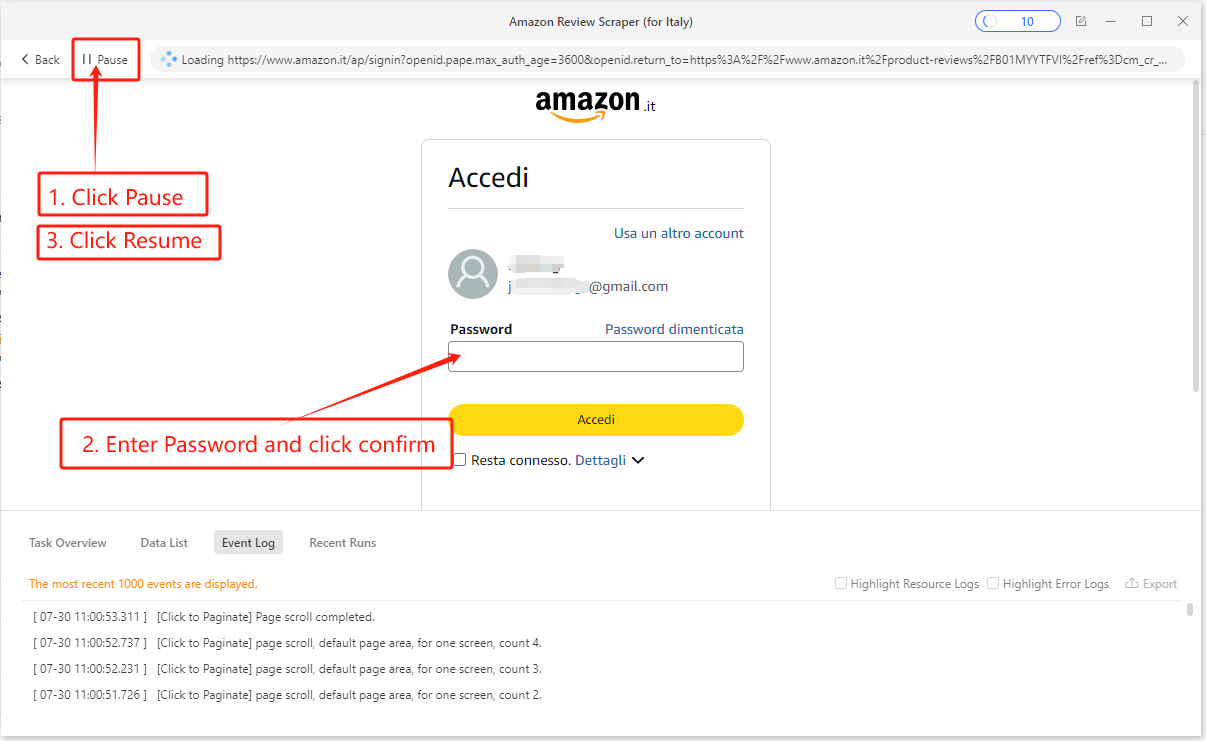This screenshot has width=1206, height=741.
Task: Click the Amazon.it logo
Action: (x=595, y=104)
